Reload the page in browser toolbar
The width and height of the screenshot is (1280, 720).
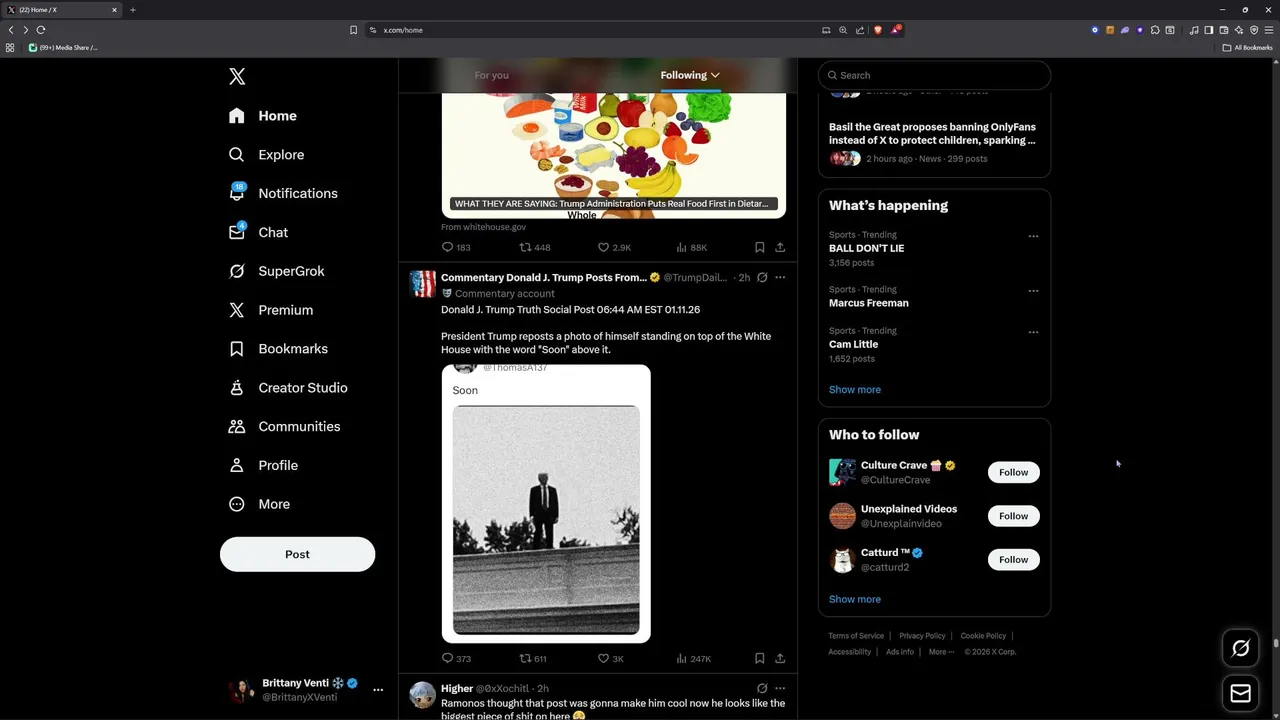(41, 30)
